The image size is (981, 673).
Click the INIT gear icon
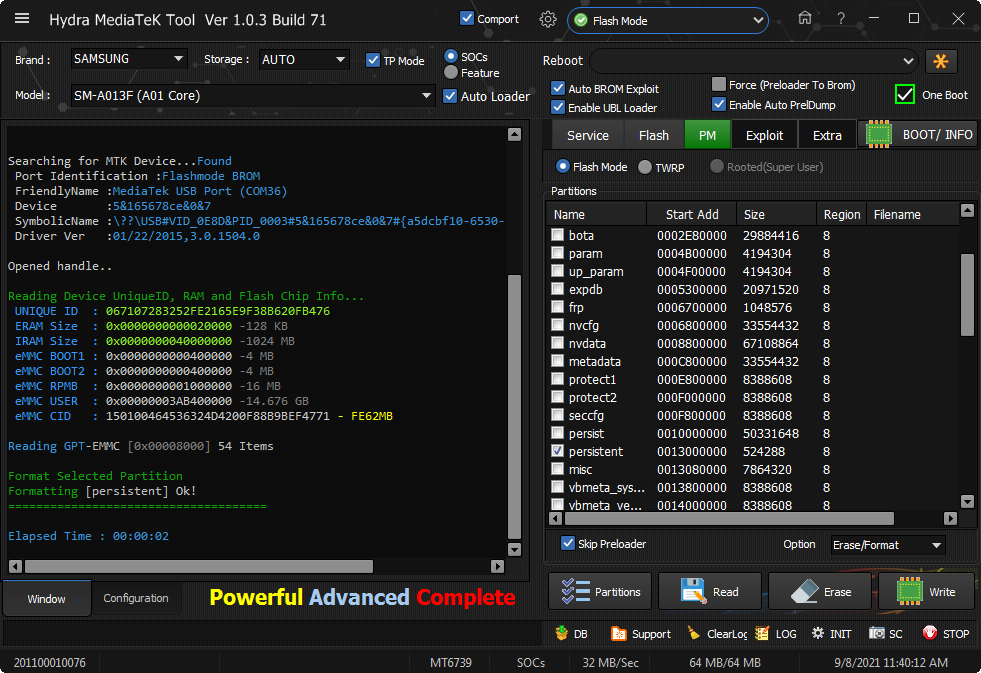tap(818, 634)
